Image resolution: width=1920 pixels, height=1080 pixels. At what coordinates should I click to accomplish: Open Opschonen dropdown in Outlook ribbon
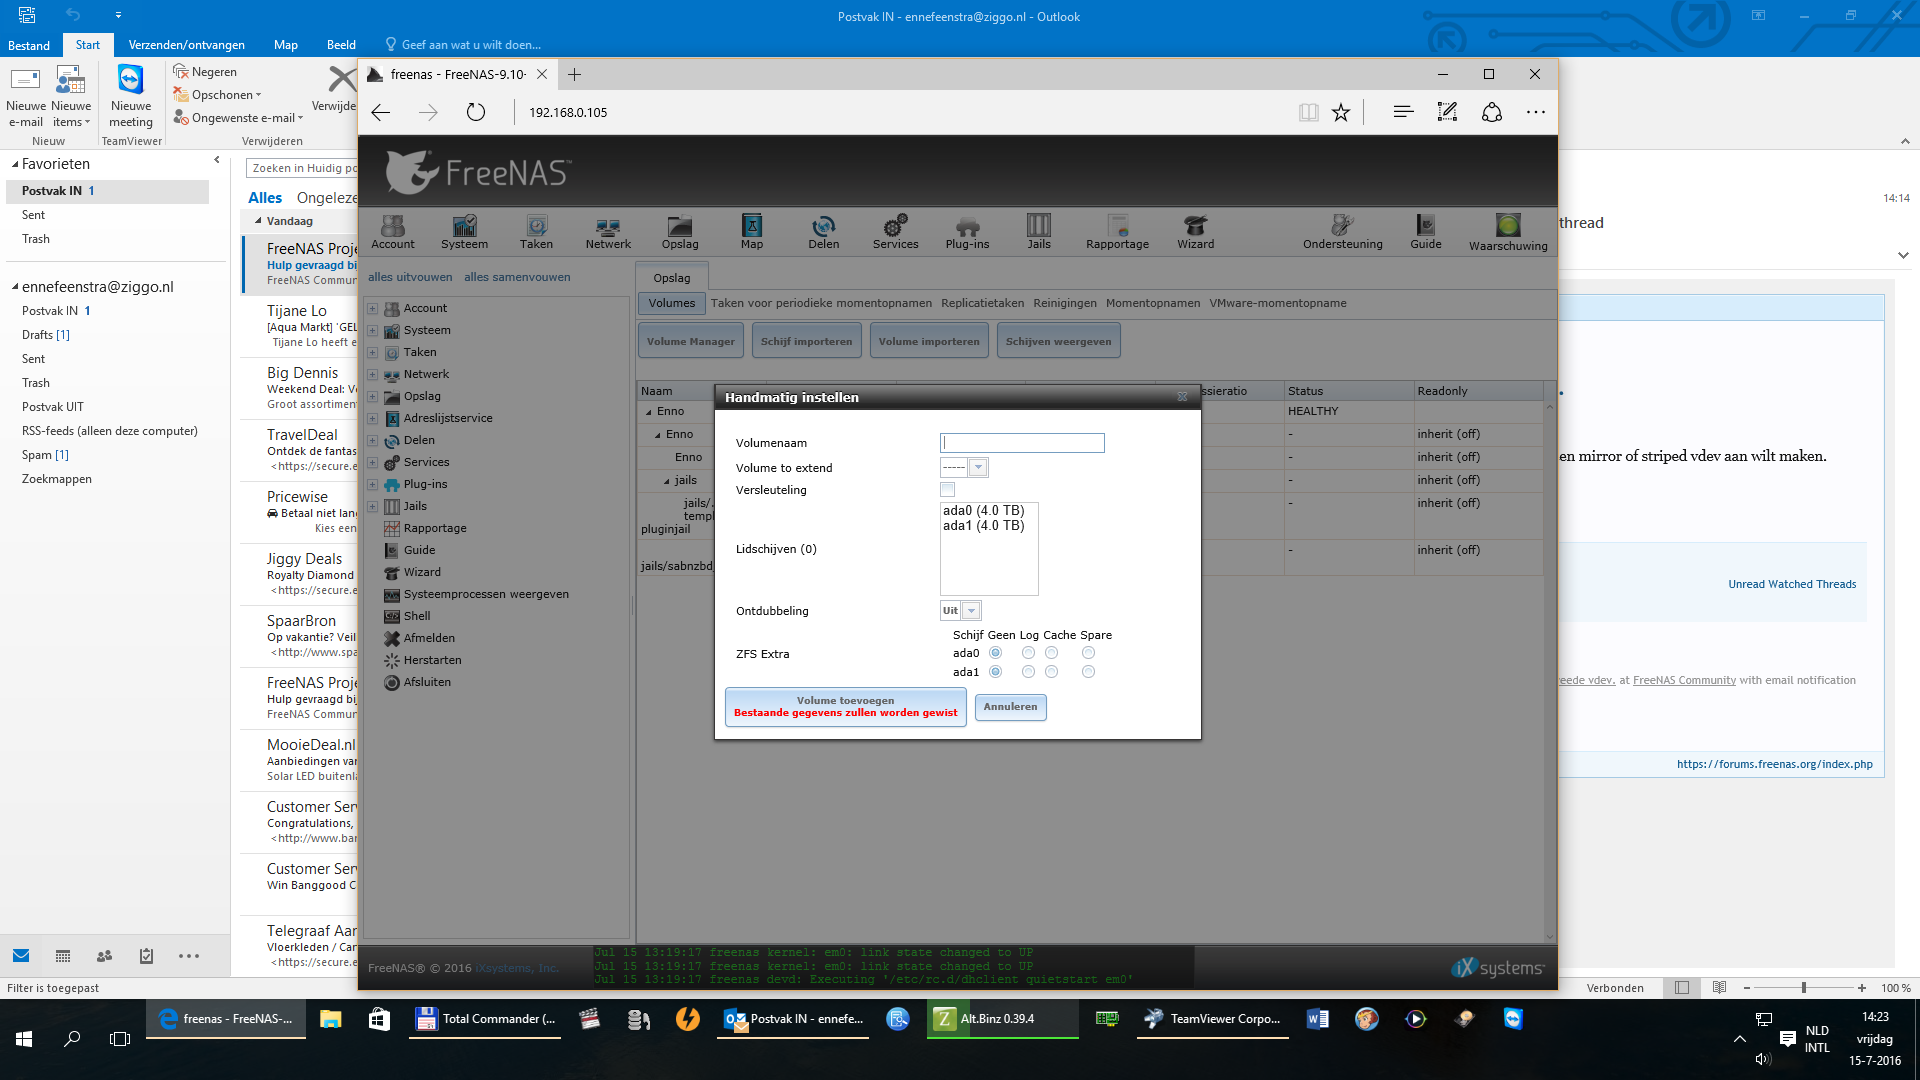[x=218, y=95]
